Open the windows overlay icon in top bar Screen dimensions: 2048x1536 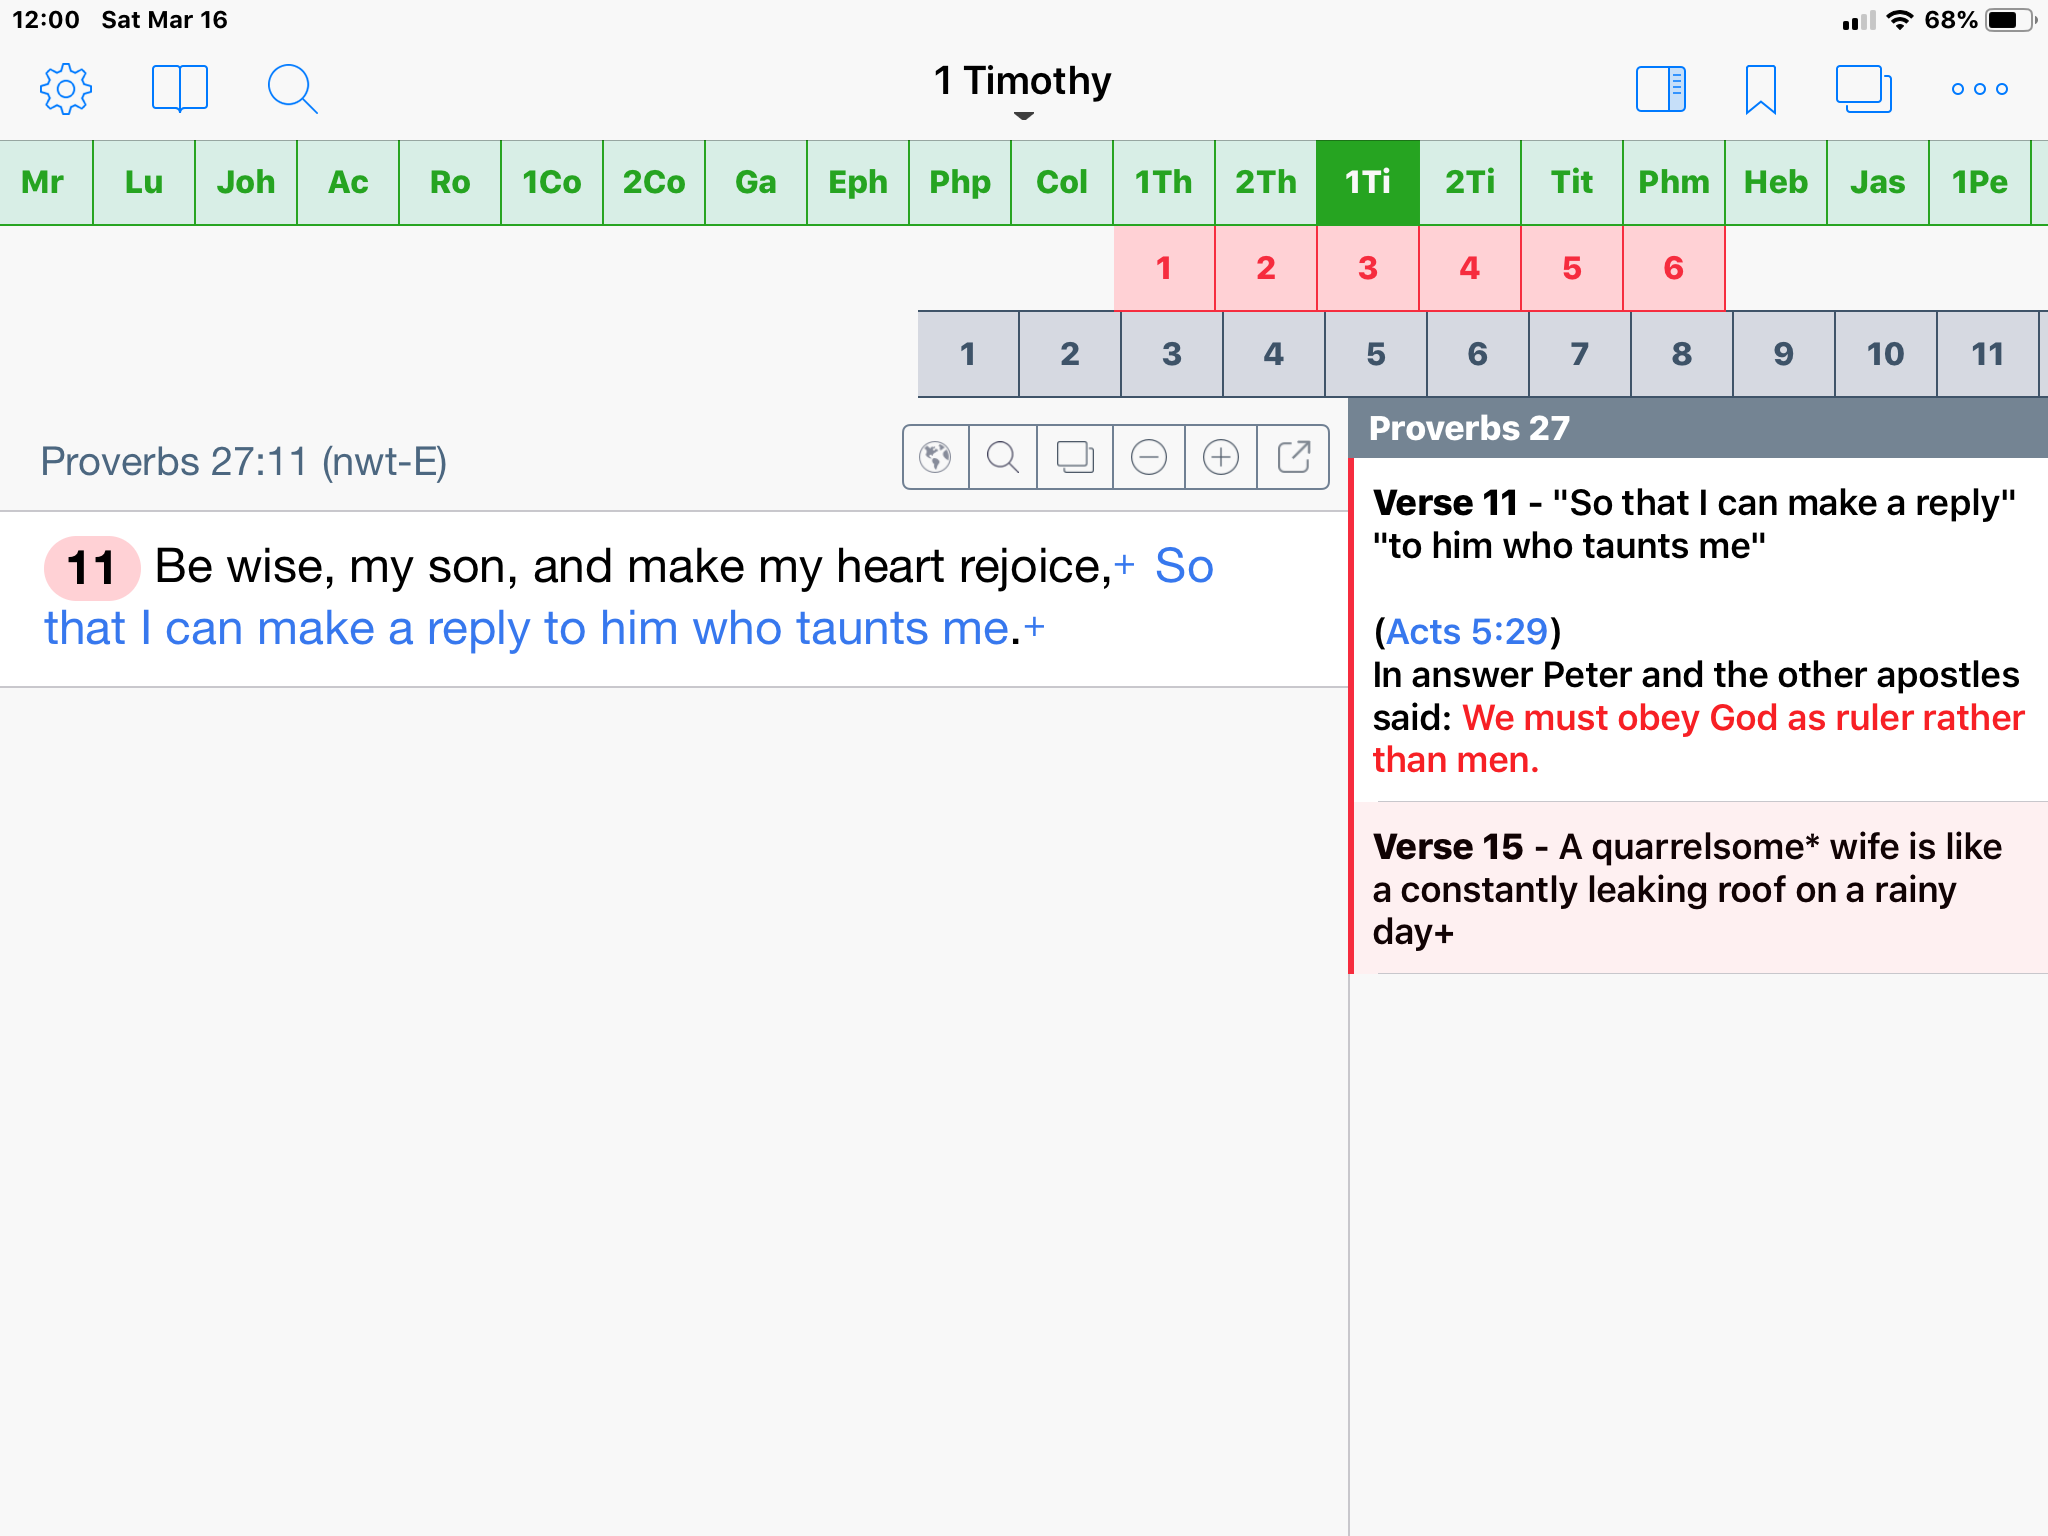tap(1863, 89)
